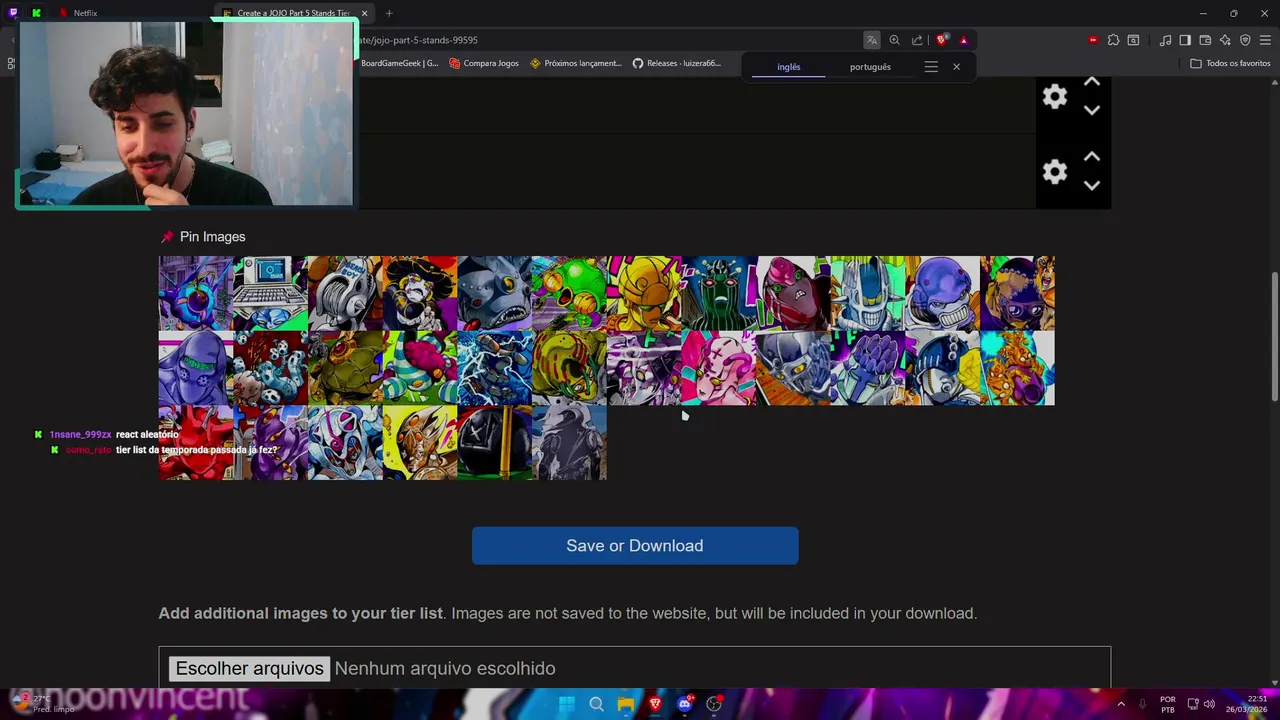1280x720 pixels.
Task: Move the lower tier row down
Action: [1092, 185]
